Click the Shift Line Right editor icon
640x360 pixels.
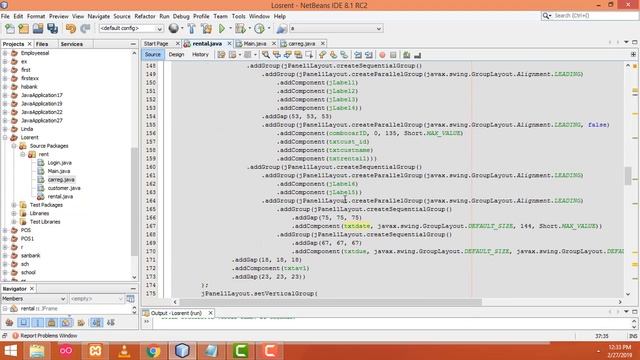point(369,55)
